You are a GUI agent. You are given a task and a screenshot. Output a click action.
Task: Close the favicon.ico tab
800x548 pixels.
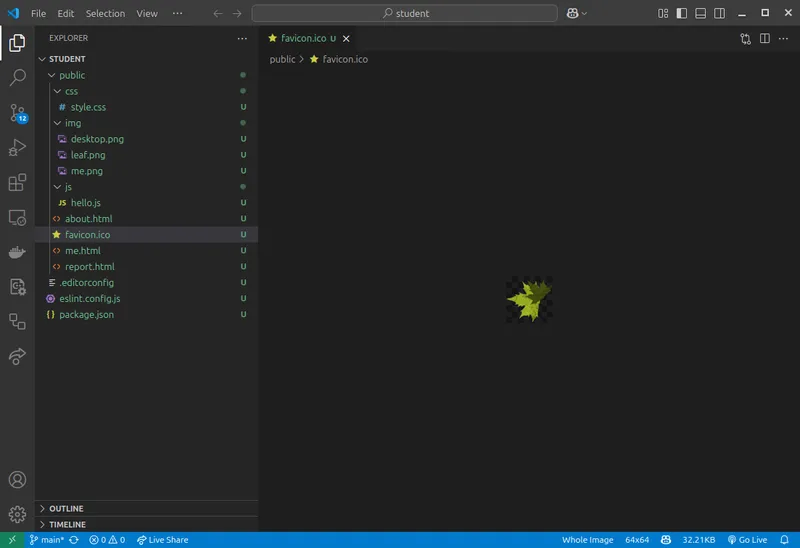point(346,39)
